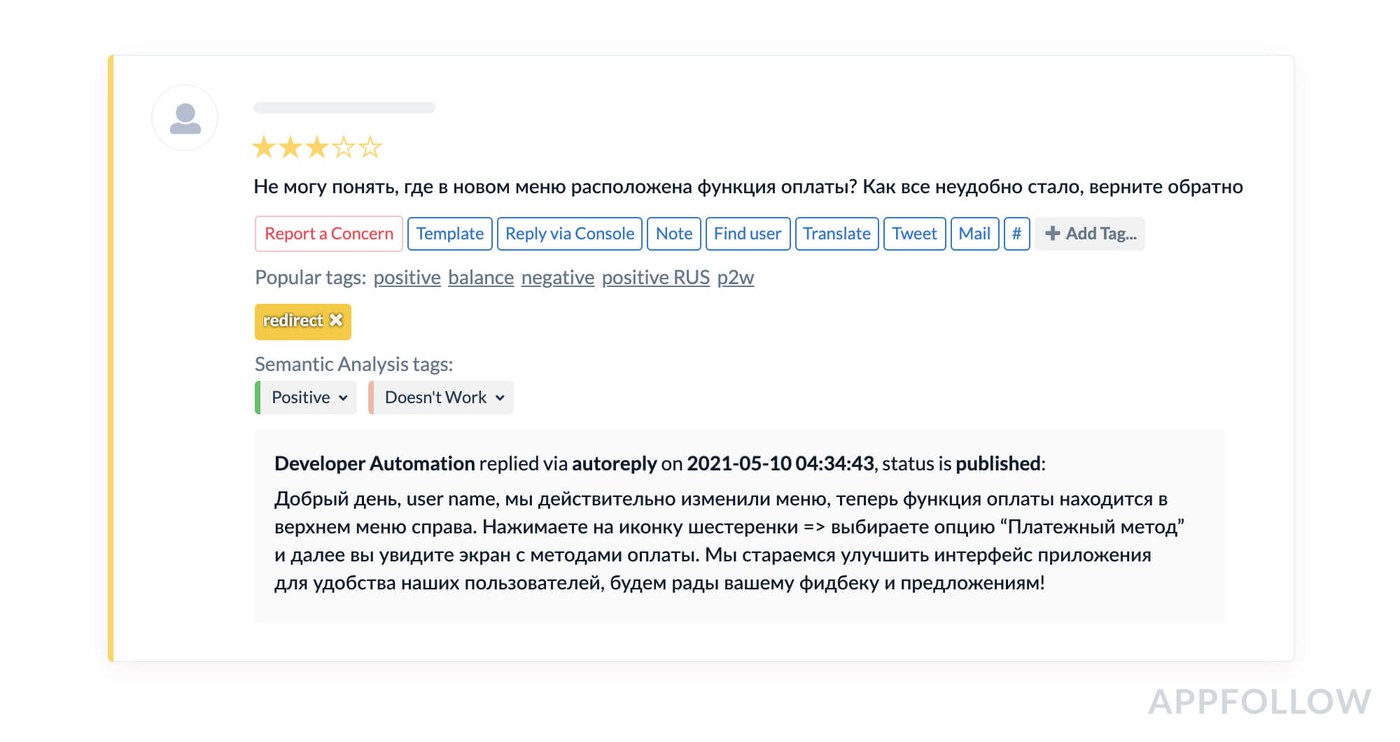Remove the redirect tag with the X
The width and height of the screenshot is (1400, 742).
(336, 320)
